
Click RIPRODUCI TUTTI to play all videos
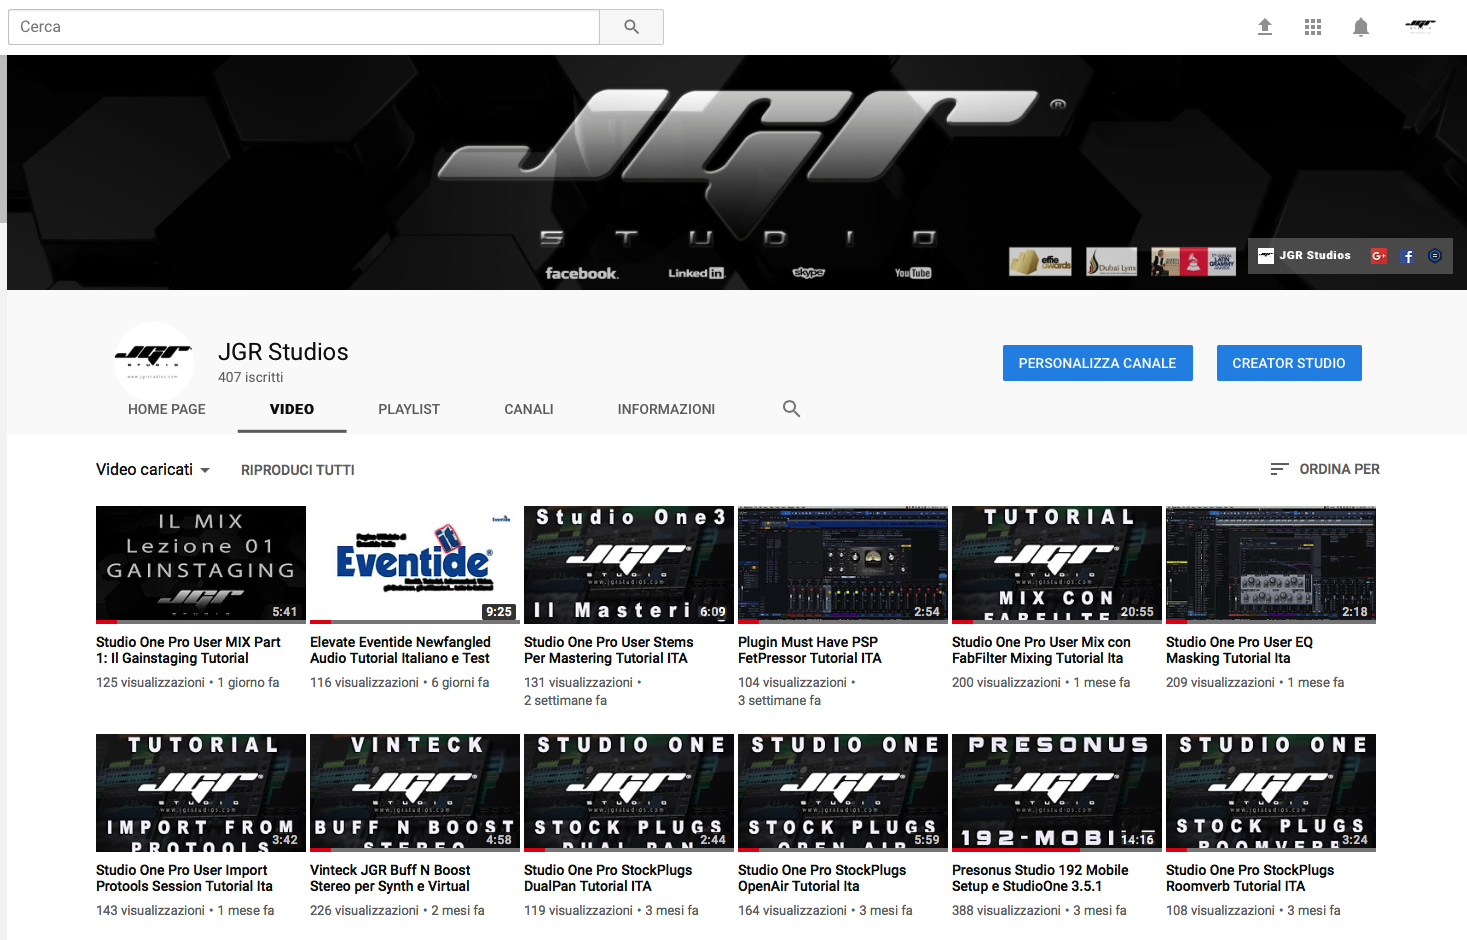(297, 469)
